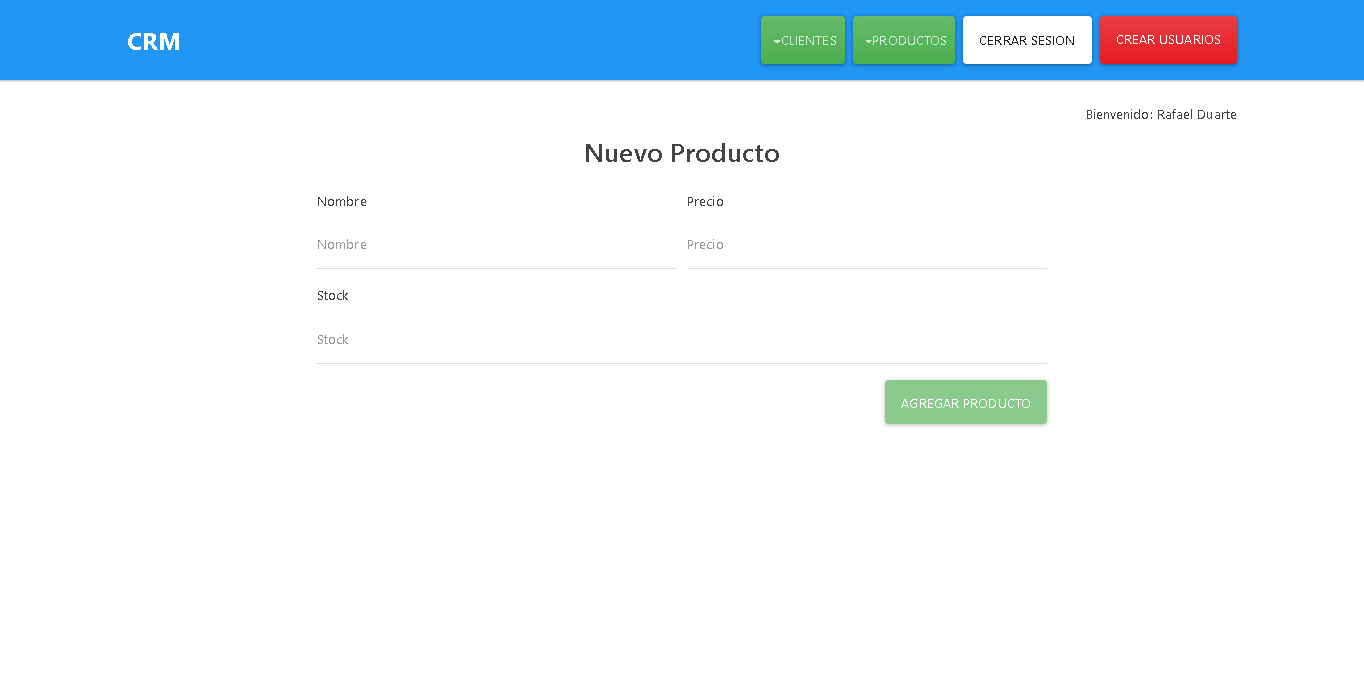Click inside the Stock input field

pyautogui.click(x=681, y=339)
